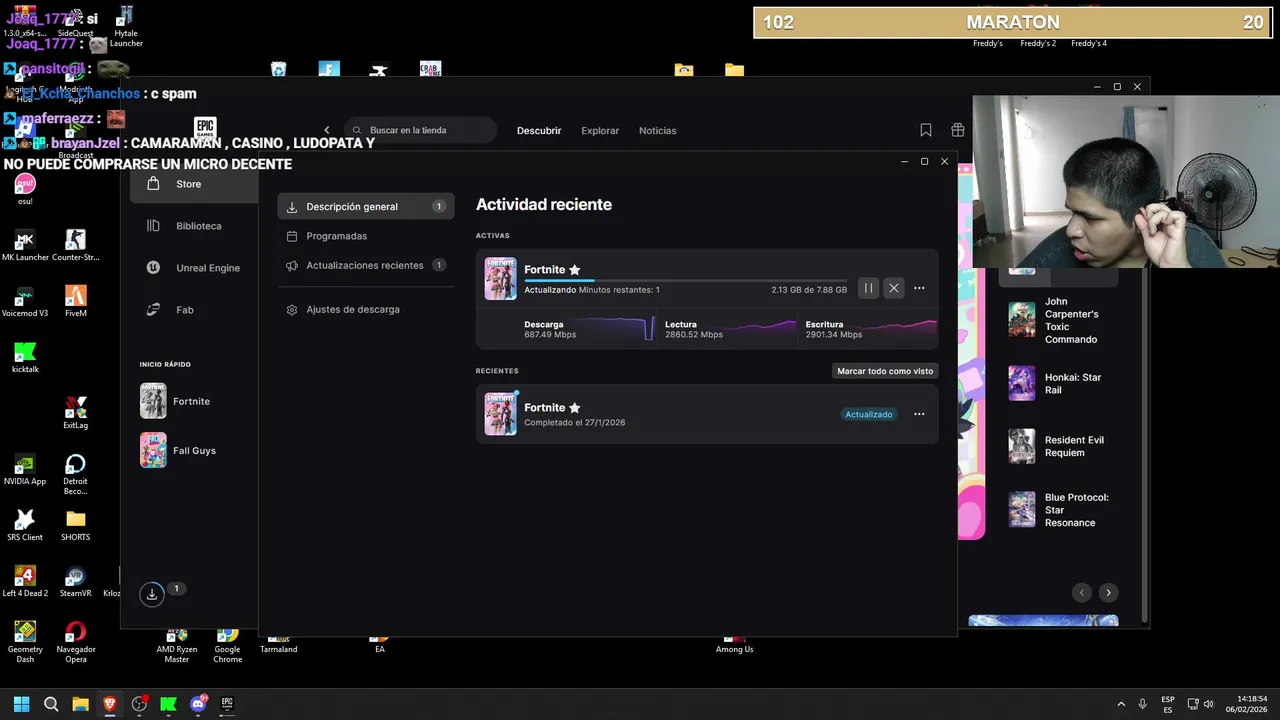The height and width of the screenshot is (720, 1280).
Task: Click the Actualizado status badge
Action: tap(869, 414)
